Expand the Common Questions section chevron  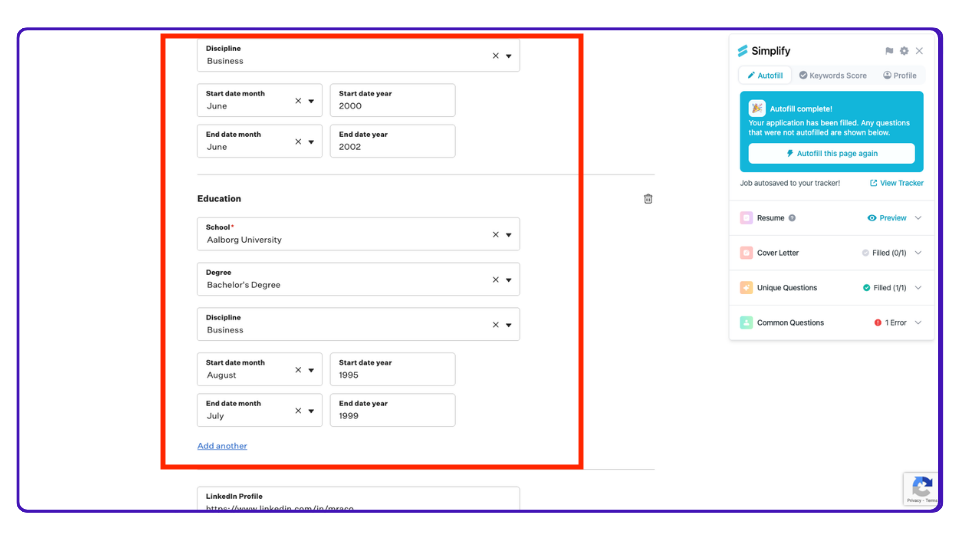(x=918, y=323)
